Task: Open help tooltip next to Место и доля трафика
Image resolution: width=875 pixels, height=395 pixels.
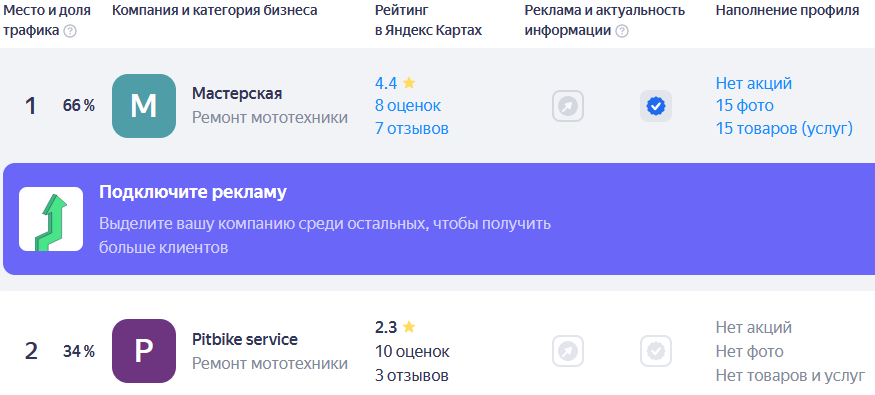Action: coord(70,31)
